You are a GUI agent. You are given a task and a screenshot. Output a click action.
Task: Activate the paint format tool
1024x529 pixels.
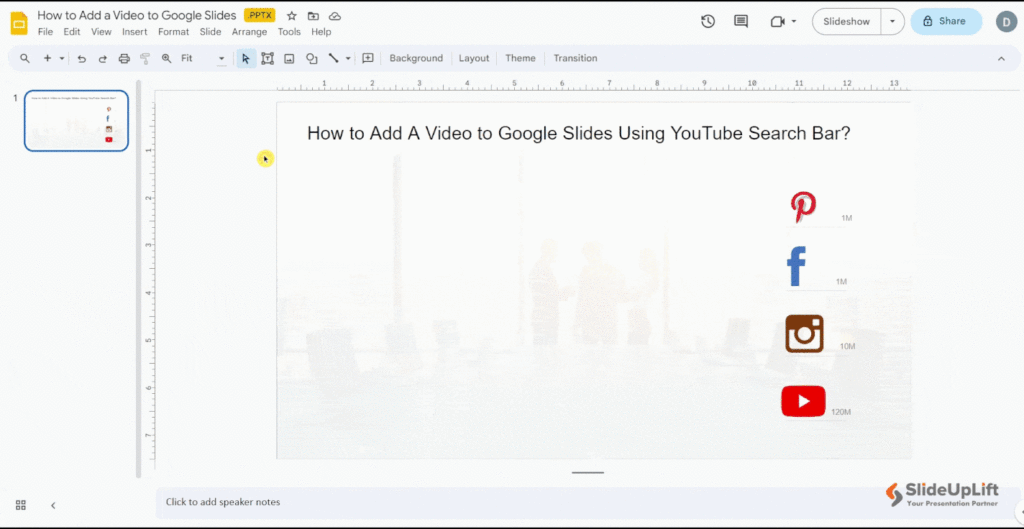pyautogui.click(x=145, y=58)
